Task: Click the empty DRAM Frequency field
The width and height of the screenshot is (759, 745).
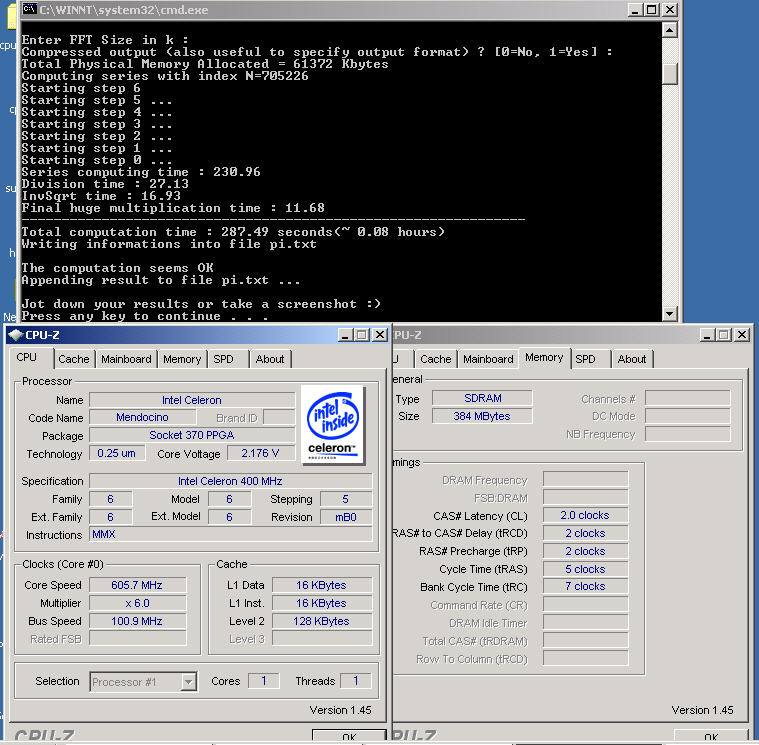Action: [585, 479]
